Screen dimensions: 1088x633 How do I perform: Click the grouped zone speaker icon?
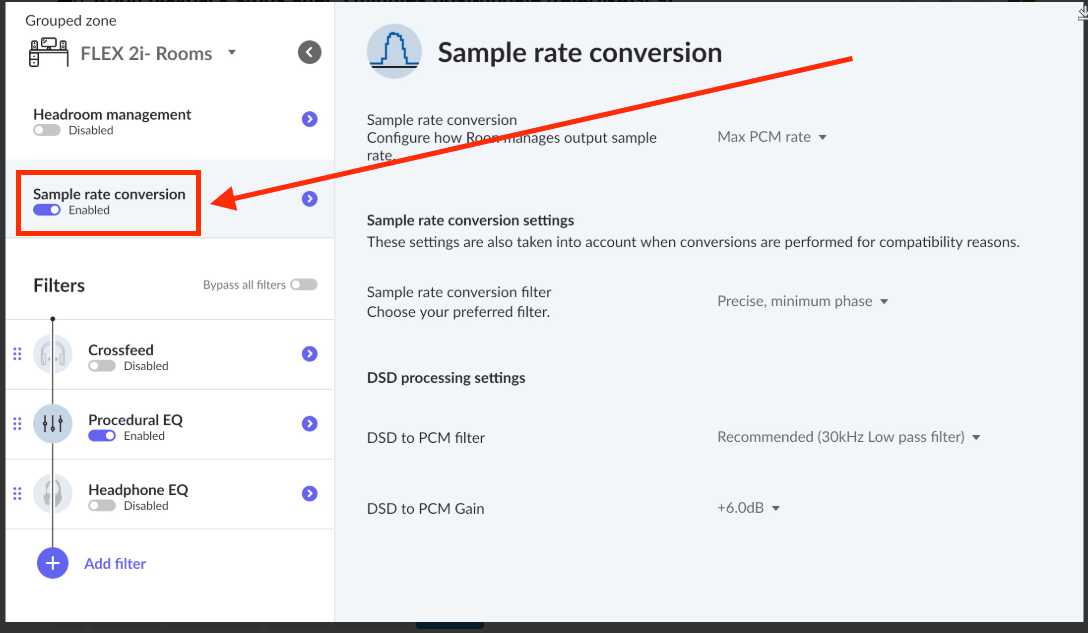pyautogui.click(x=49, y=53)
